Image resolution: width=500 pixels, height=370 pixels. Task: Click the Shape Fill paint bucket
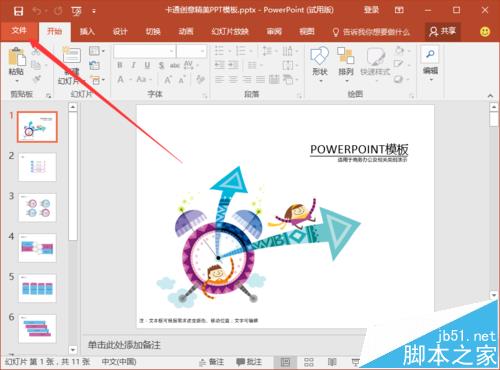(400, 51)
